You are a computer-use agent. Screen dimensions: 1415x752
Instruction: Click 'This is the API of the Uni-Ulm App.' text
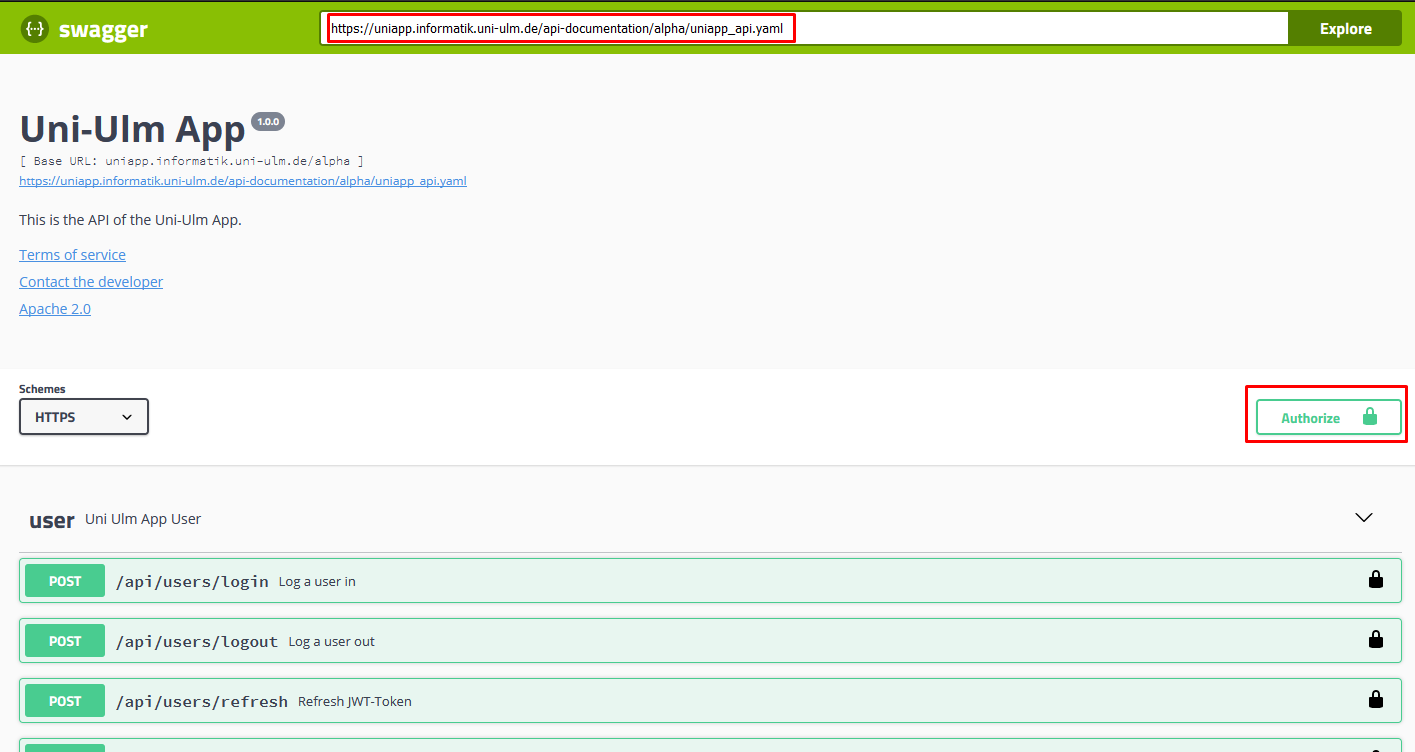tap(130, 220)
